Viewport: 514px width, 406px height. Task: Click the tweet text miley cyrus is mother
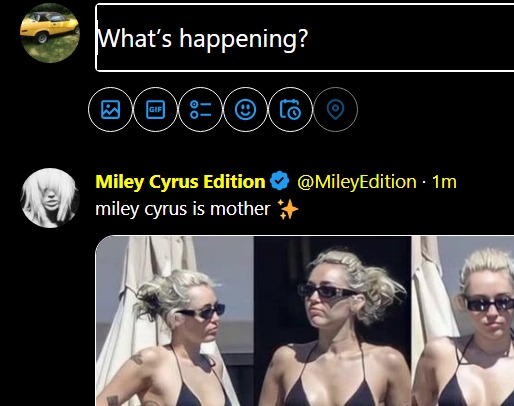[x=183, y=209]
